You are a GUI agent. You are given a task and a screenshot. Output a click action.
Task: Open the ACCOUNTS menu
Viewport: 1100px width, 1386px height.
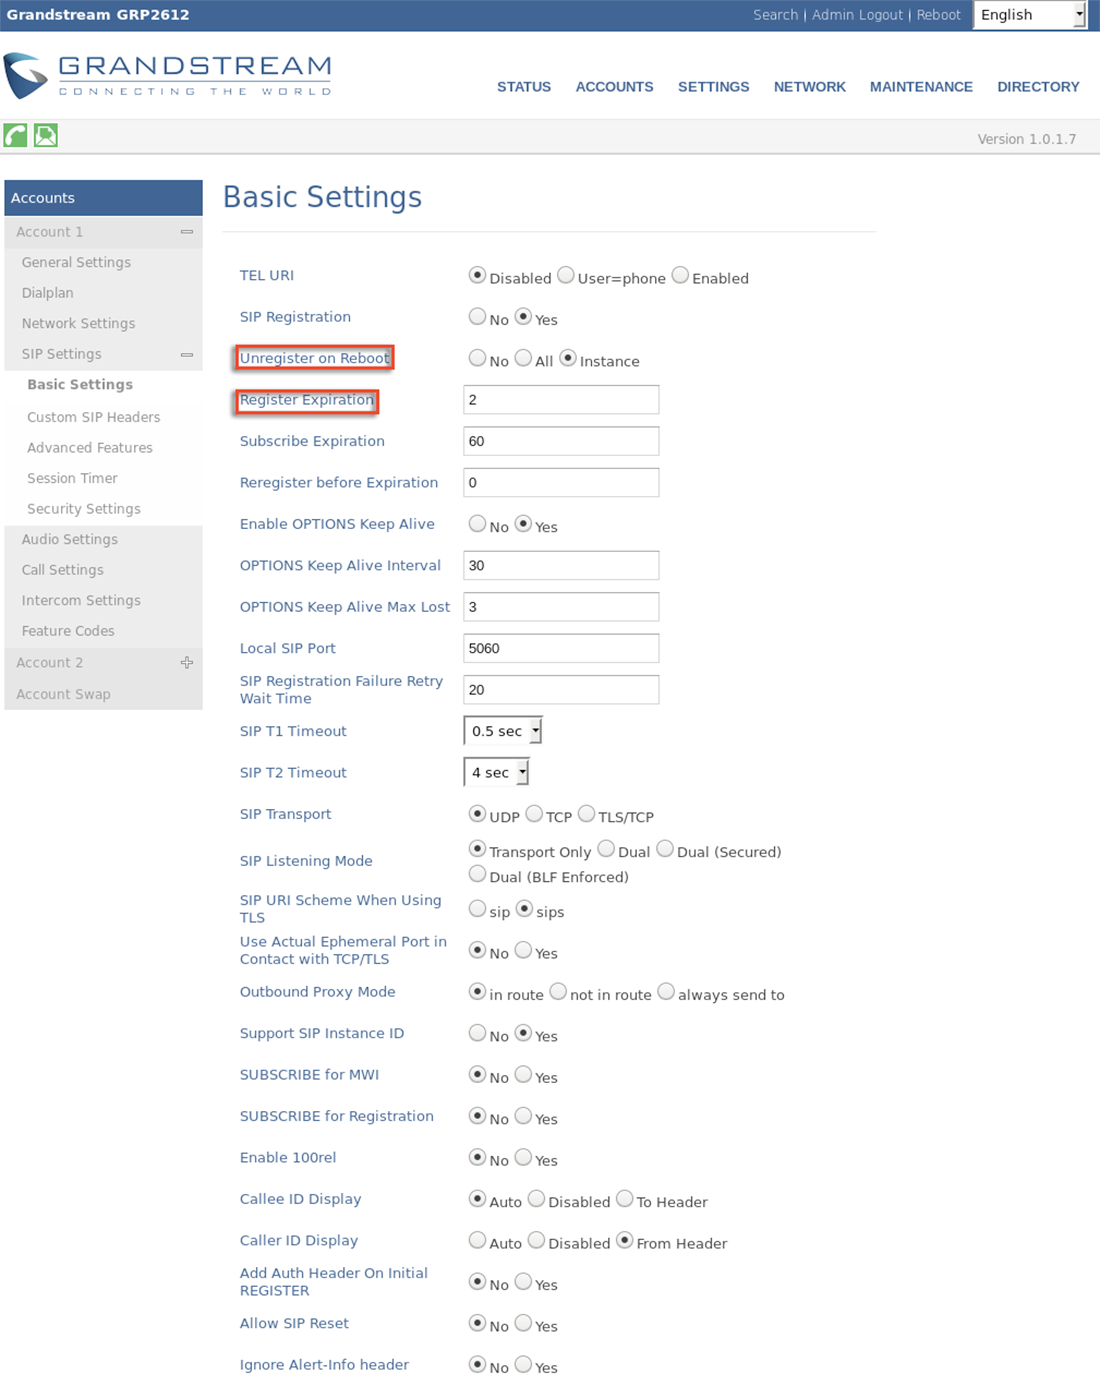tap(614, 87)
